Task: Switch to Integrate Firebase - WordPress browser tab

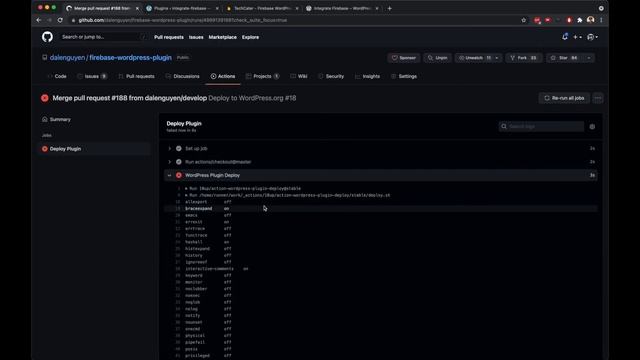Action: [342, 8]
